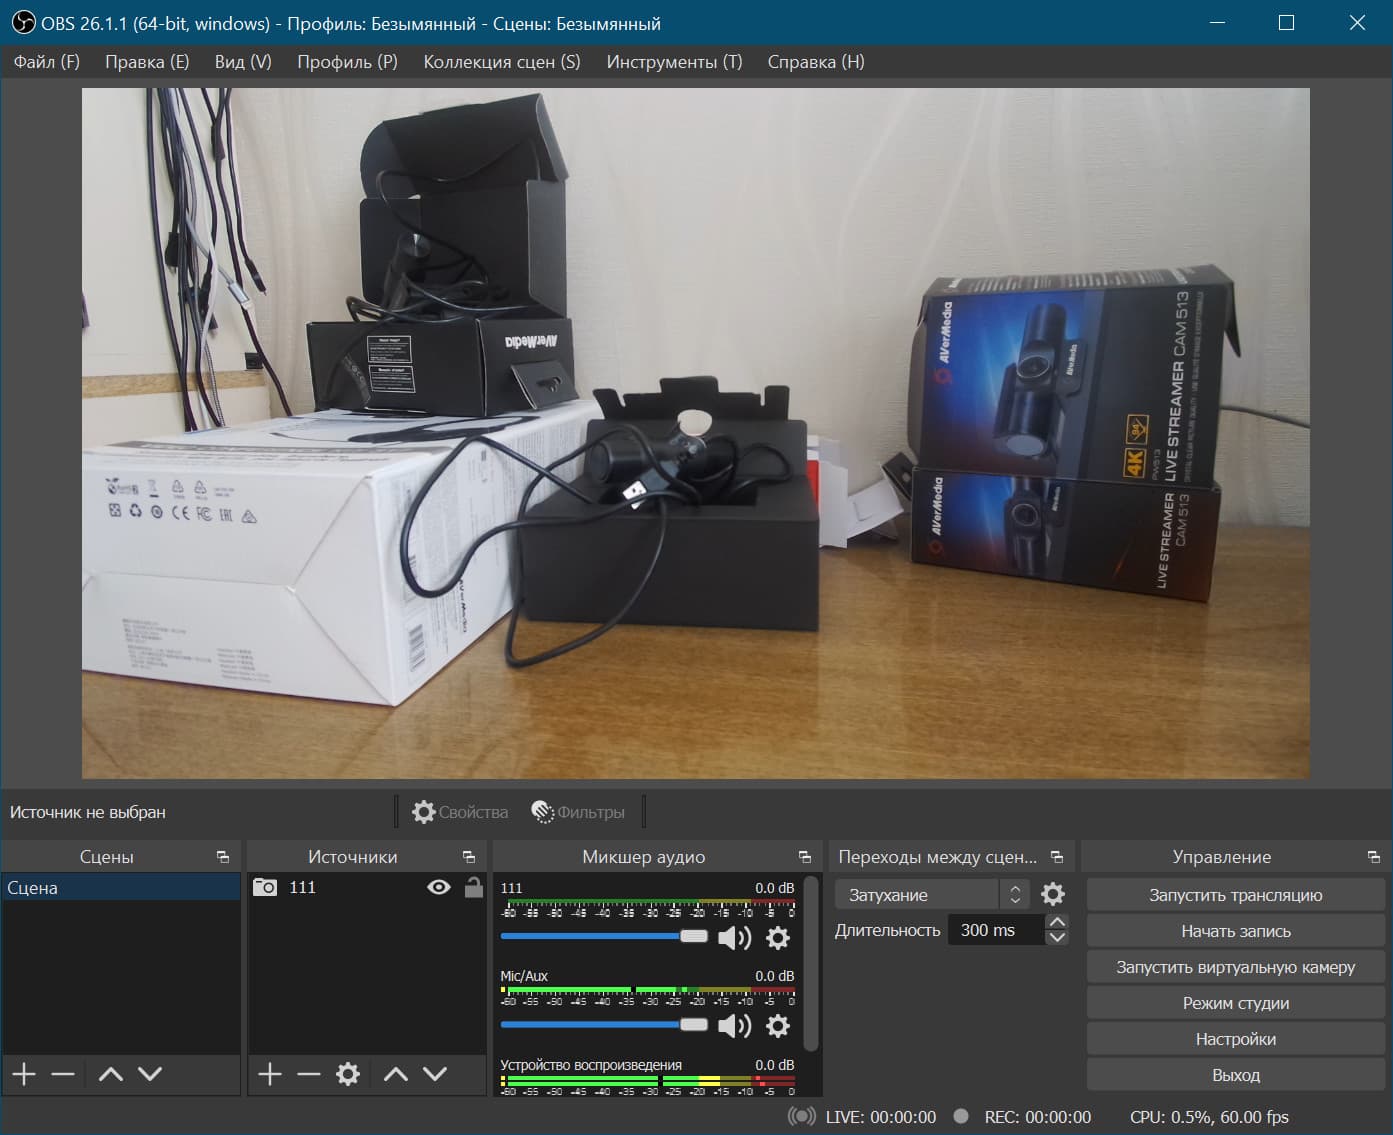This screenshot has height=1135, width=1393.
Task: Open source properties gear in Sources toolbar
Action: [x=347, y=1074]
